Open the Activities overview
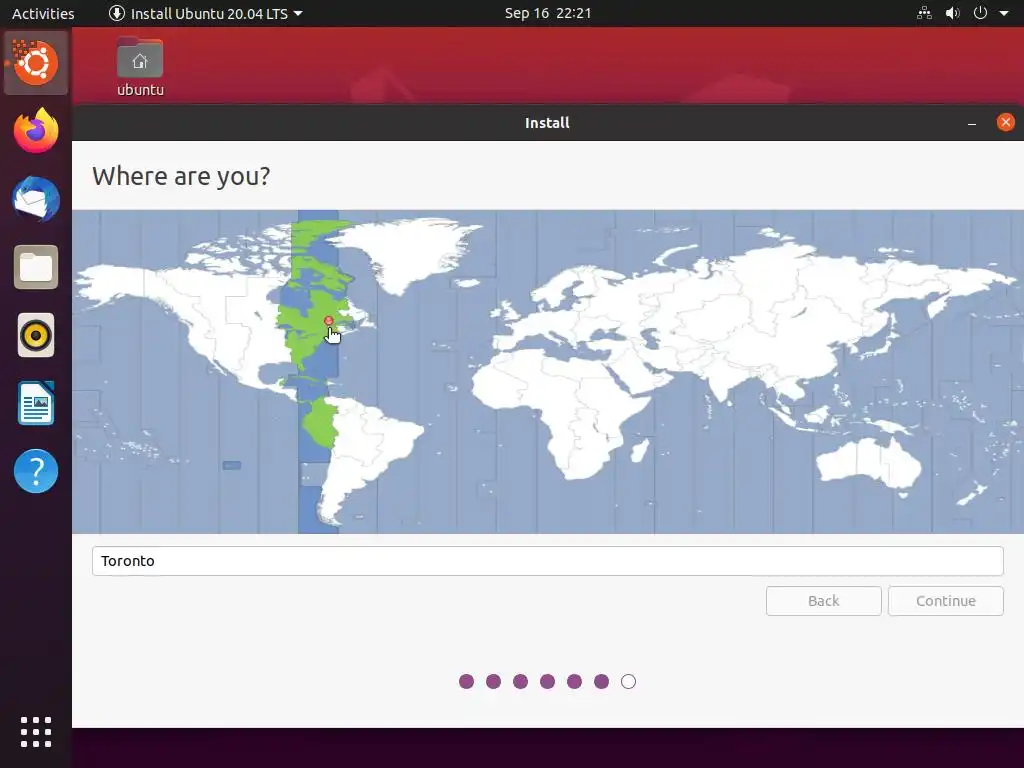Image resolution: width=1024 pixels, height=768 pixels. click(43, 13)
